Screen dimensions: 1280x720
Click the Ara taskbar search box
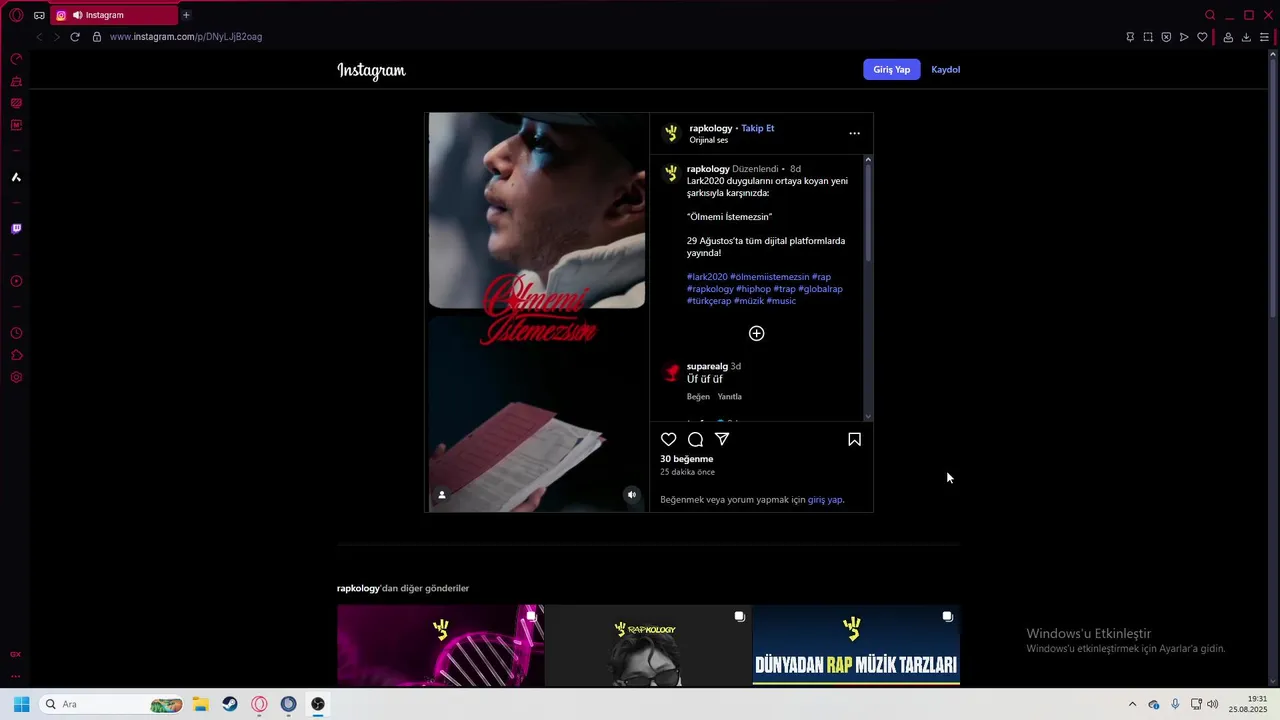(x=113, y=704)
